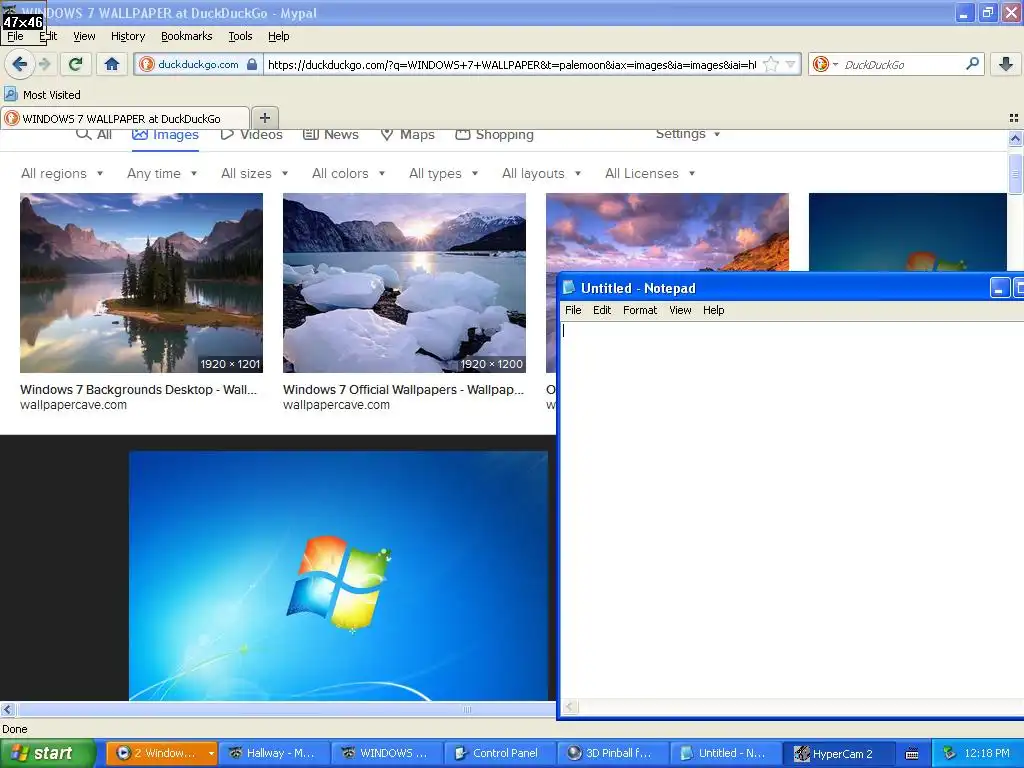Click the DuckDuckGo favicon in address bar

(147, 64)
